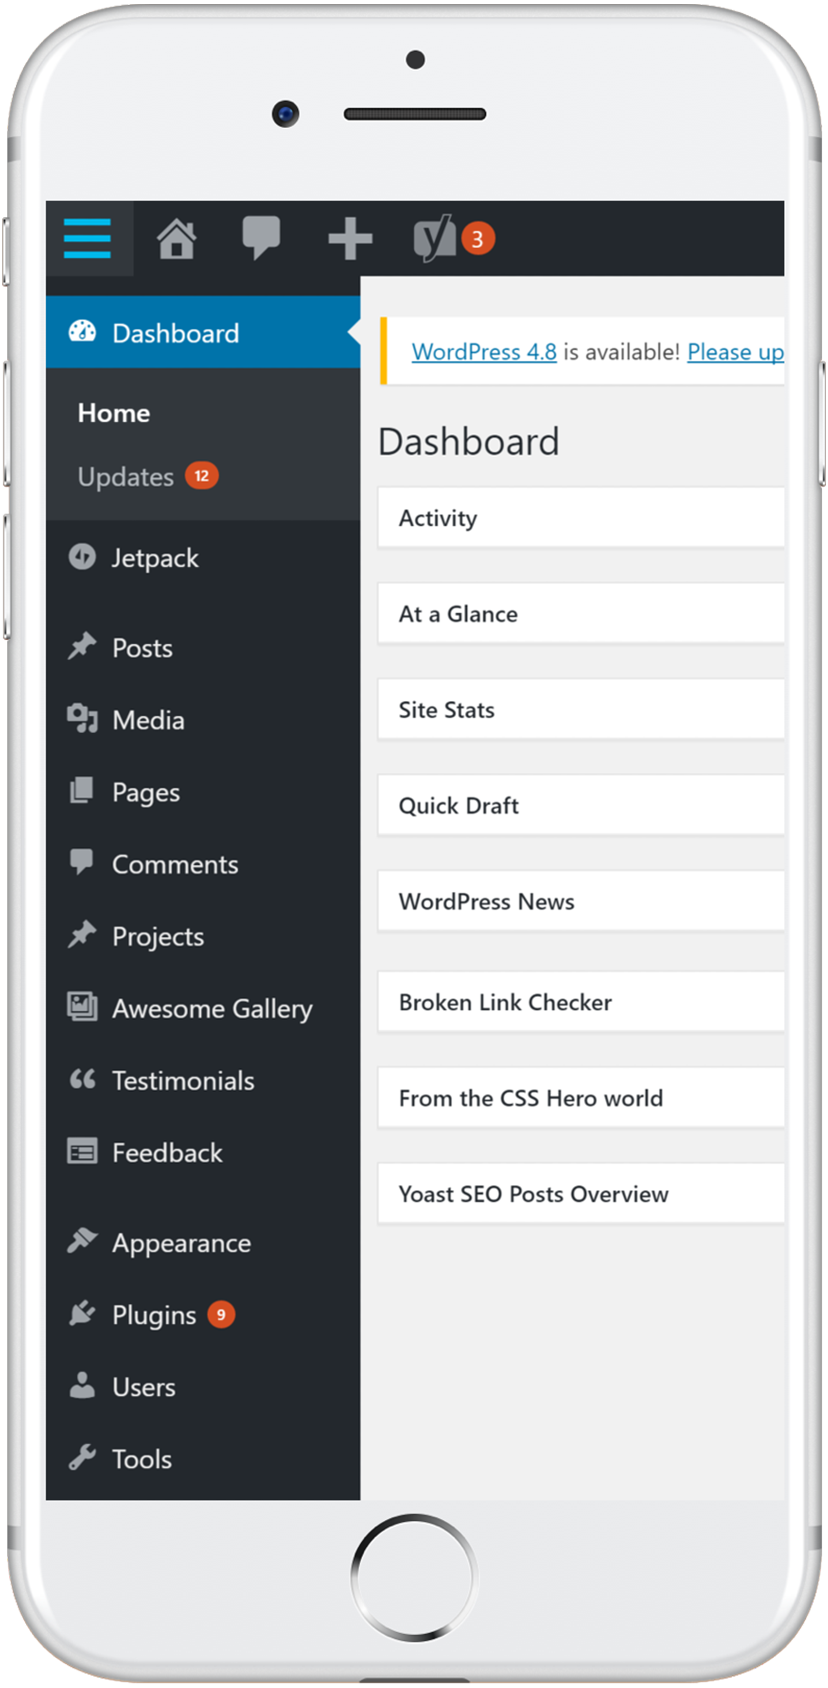This screenshot has height=1688, width=828.
Task: Expand Broken Link Checker widget
Action: 581,1002
